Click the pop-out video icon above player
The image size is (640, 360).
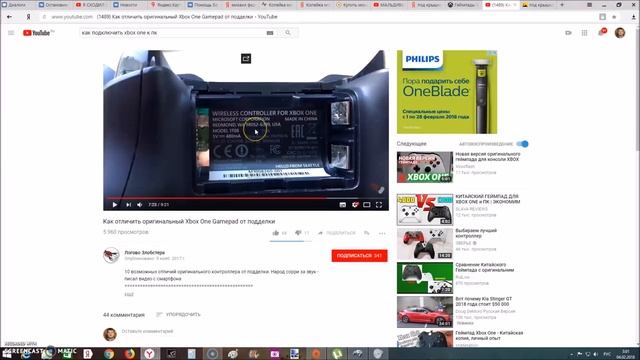point(246,58)
